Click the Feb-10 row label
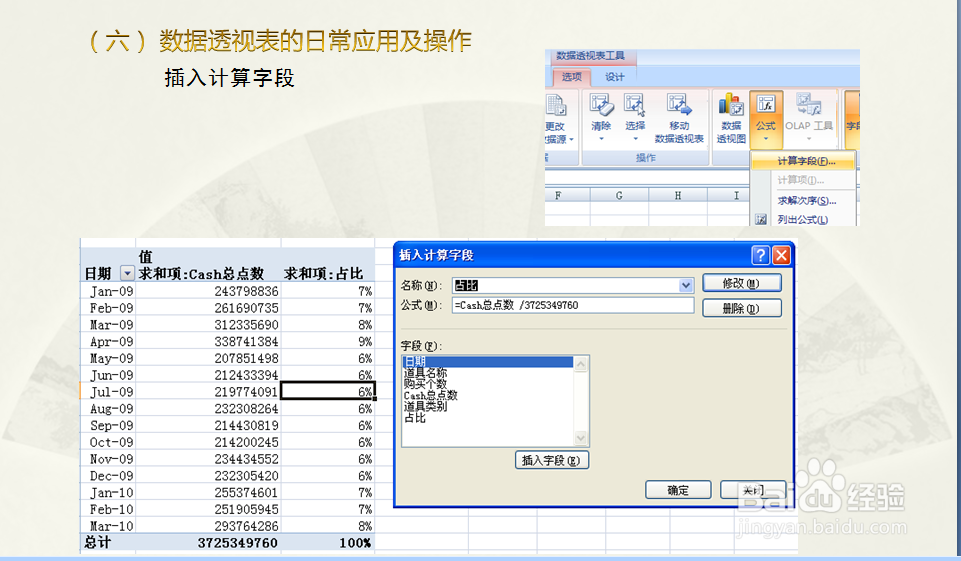The height and width of the screenshot is (561, 961). point(112,509)
